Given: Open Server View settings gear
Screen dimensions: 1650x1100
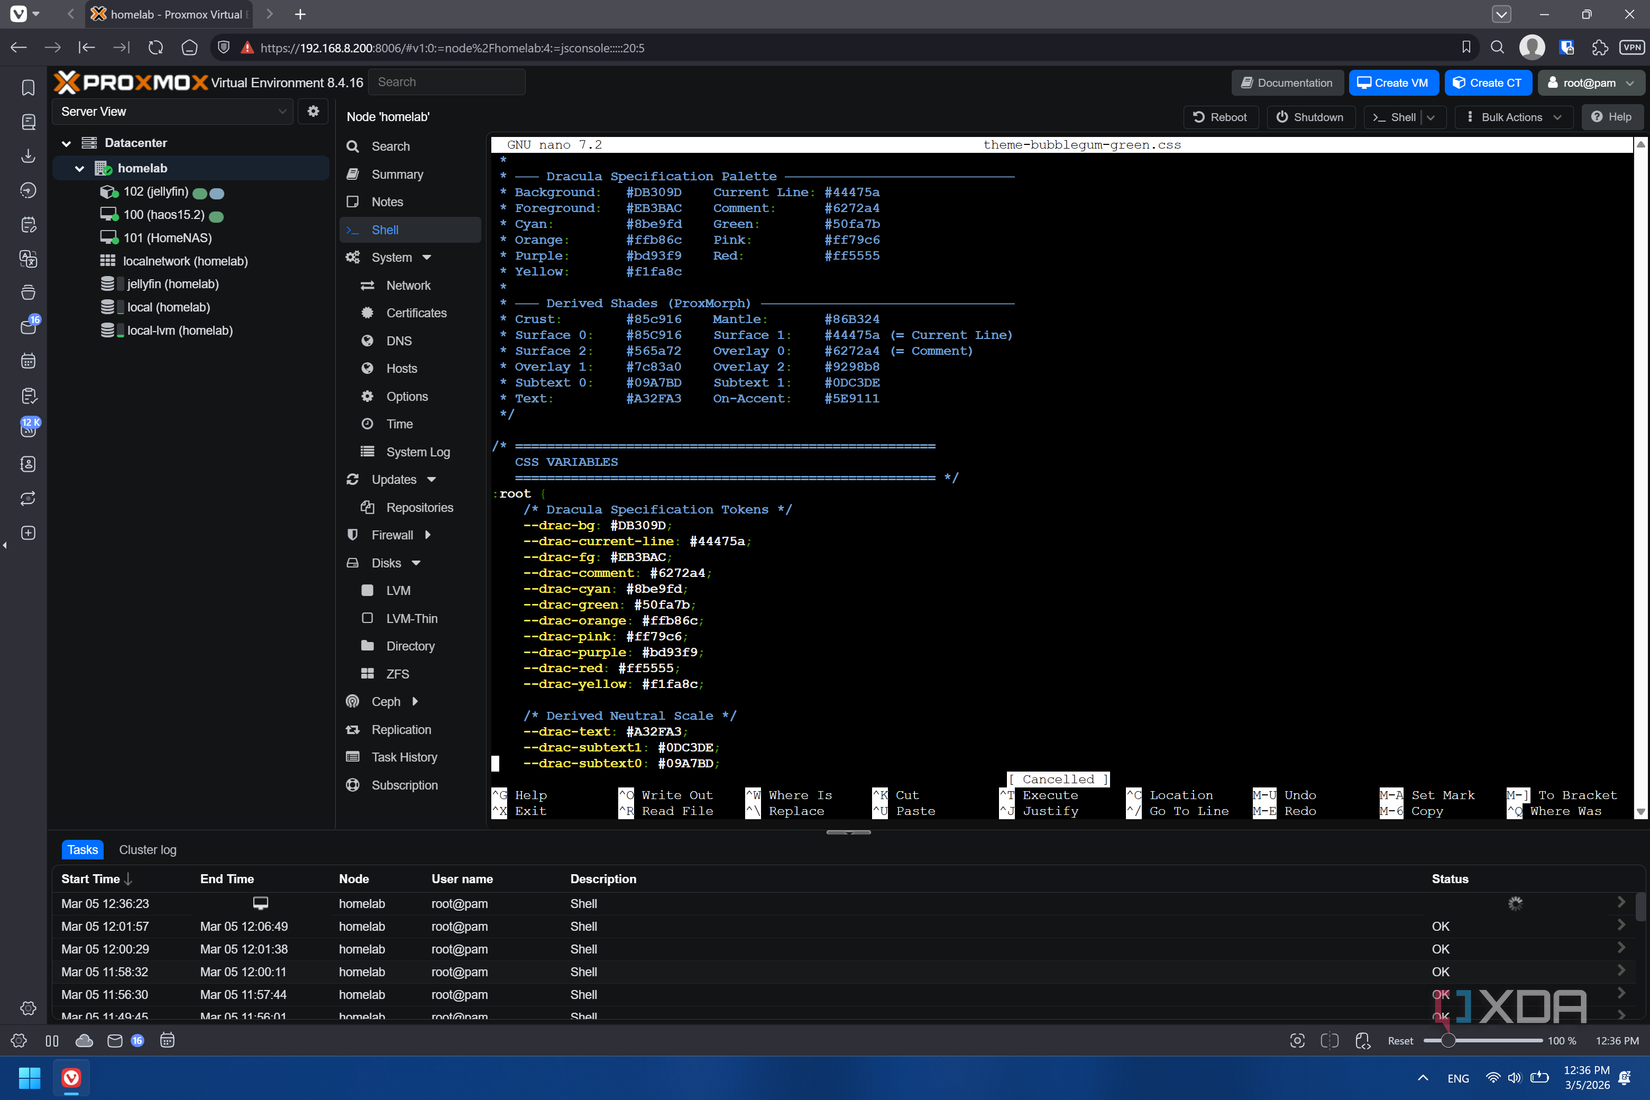Looking at the screenshot, I should click(313, 111).
